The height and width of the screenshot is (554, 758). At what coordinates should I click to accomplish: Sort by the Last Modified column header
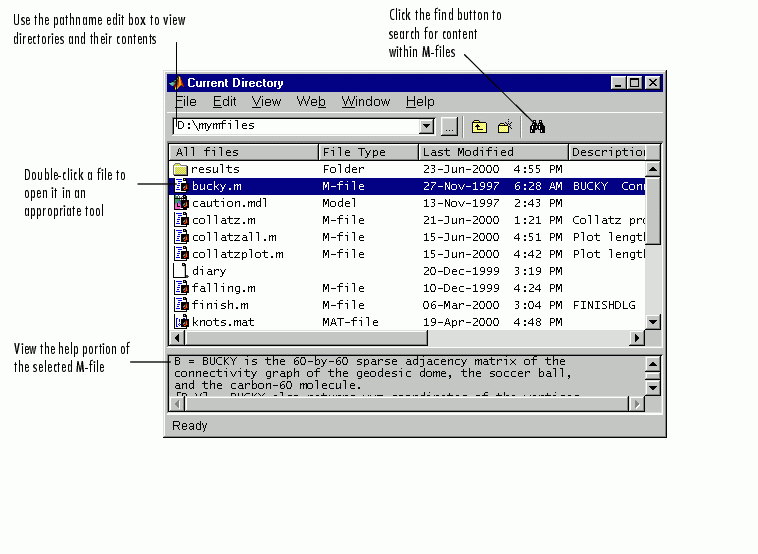pos(493,152)
